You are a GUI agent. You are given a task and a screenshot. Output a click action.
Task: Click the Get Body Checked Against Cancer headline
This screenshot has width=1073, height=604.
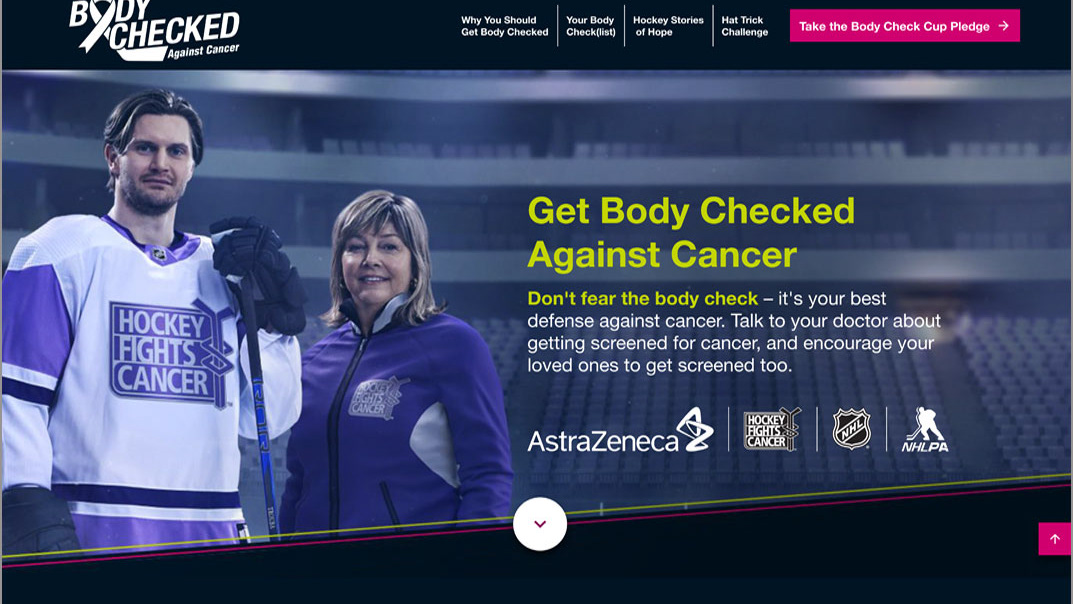pos(691,233)
